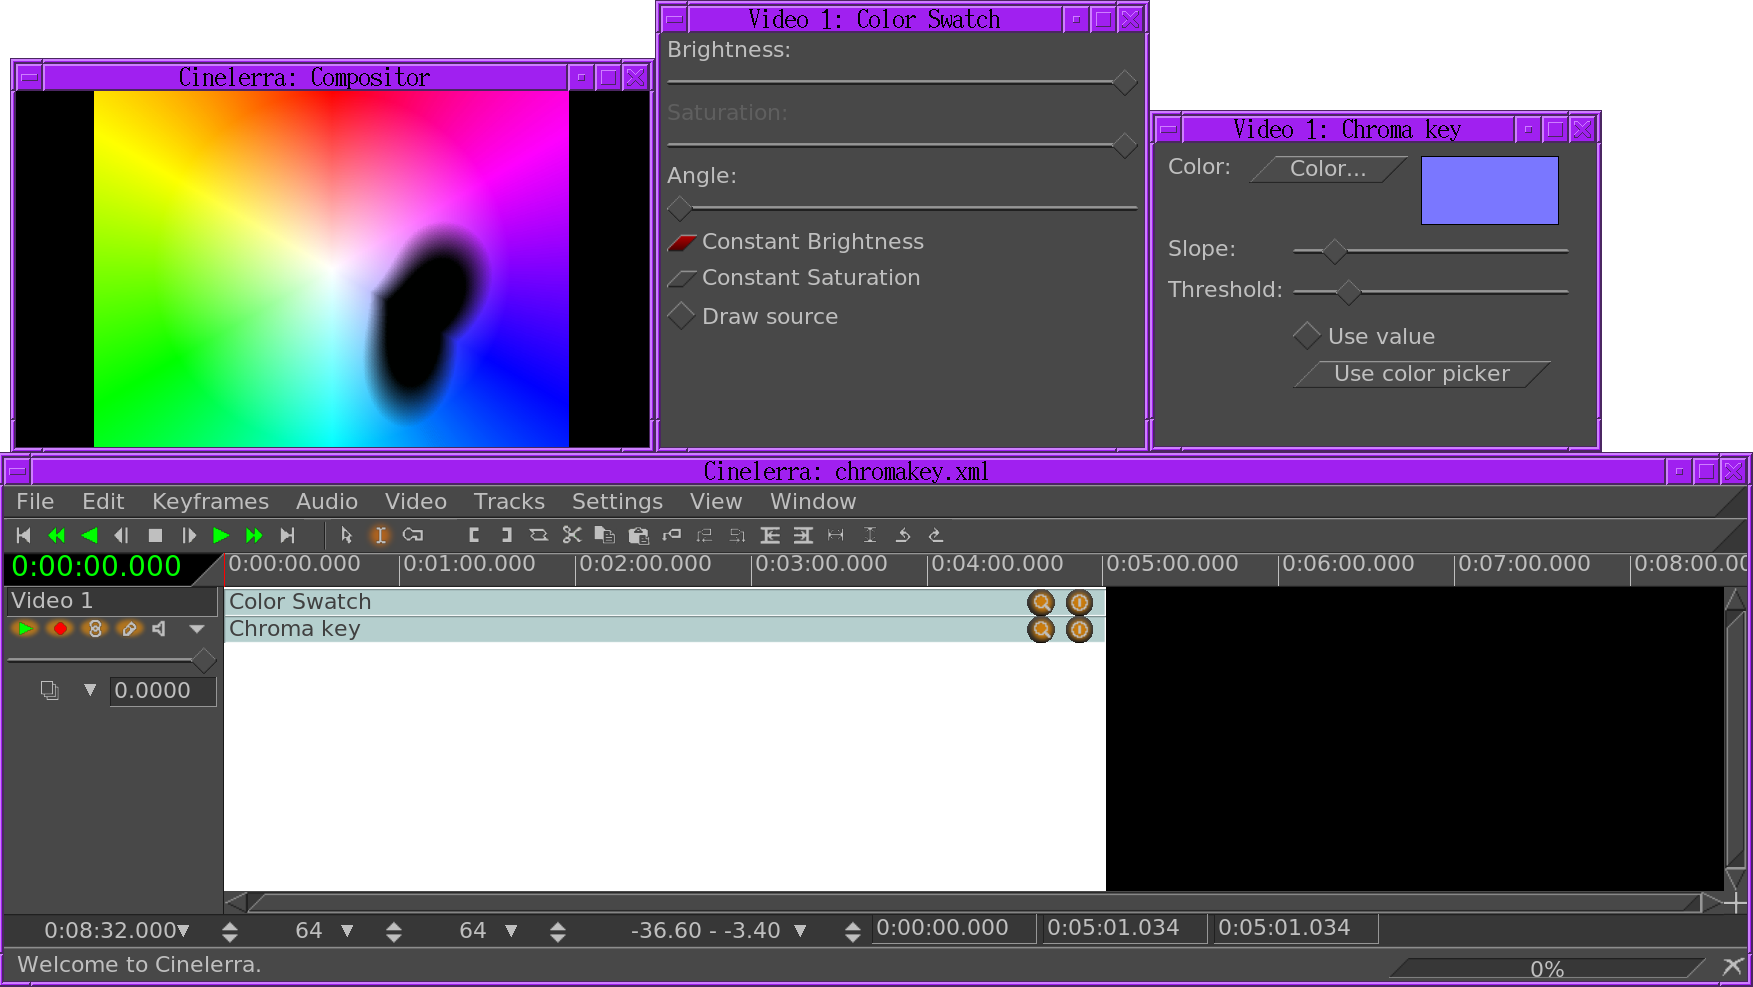Click the Use color picker button
Screen dimensions: 1753x987
coord(1422,374)
